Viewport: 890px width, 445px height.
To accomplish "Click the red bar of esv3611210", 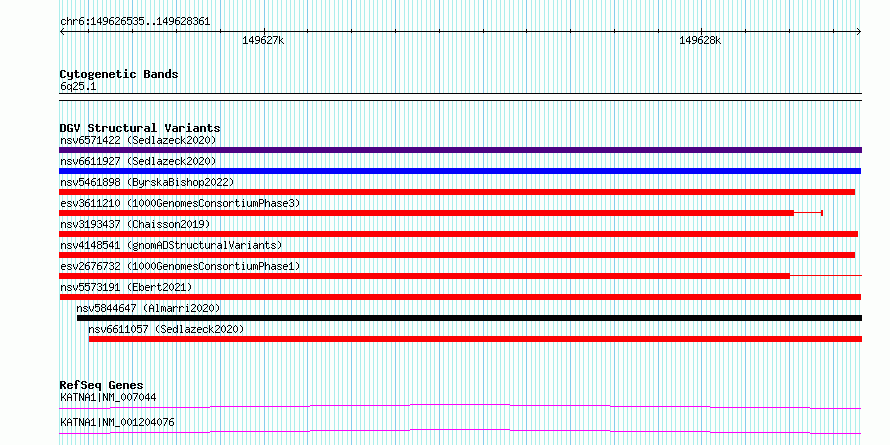I will pos(426,213).
